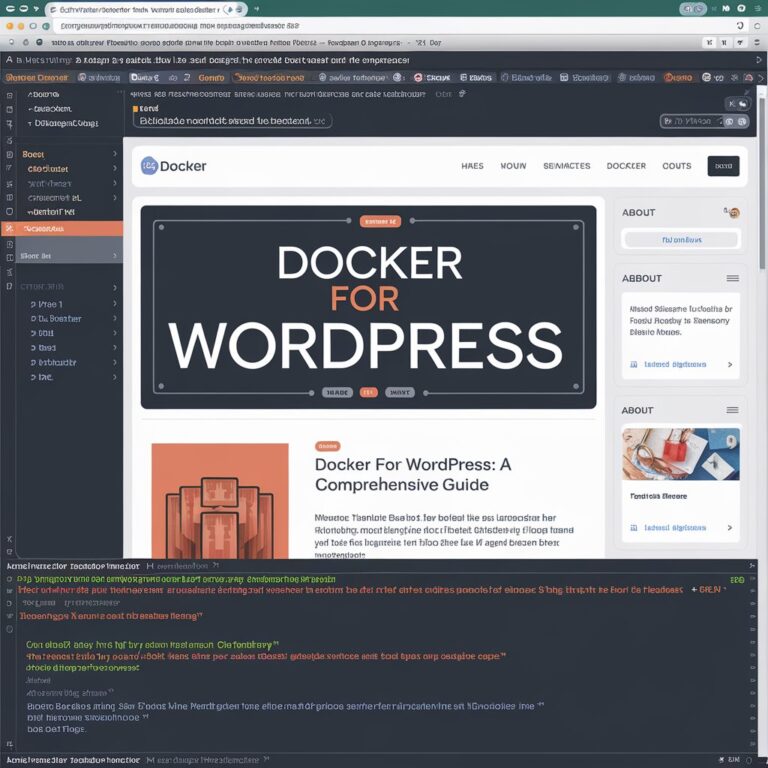768x768 pixels.
Task: Open the hamburger menu above the photo card
Action: click(x=732, y=410)
